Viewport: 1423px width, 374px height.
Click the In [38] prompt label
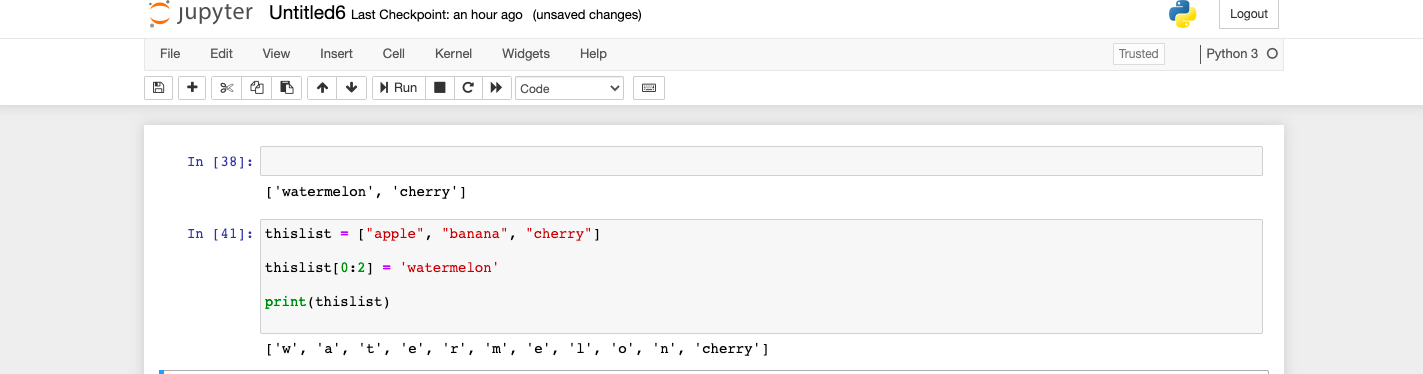coord(220,161)
